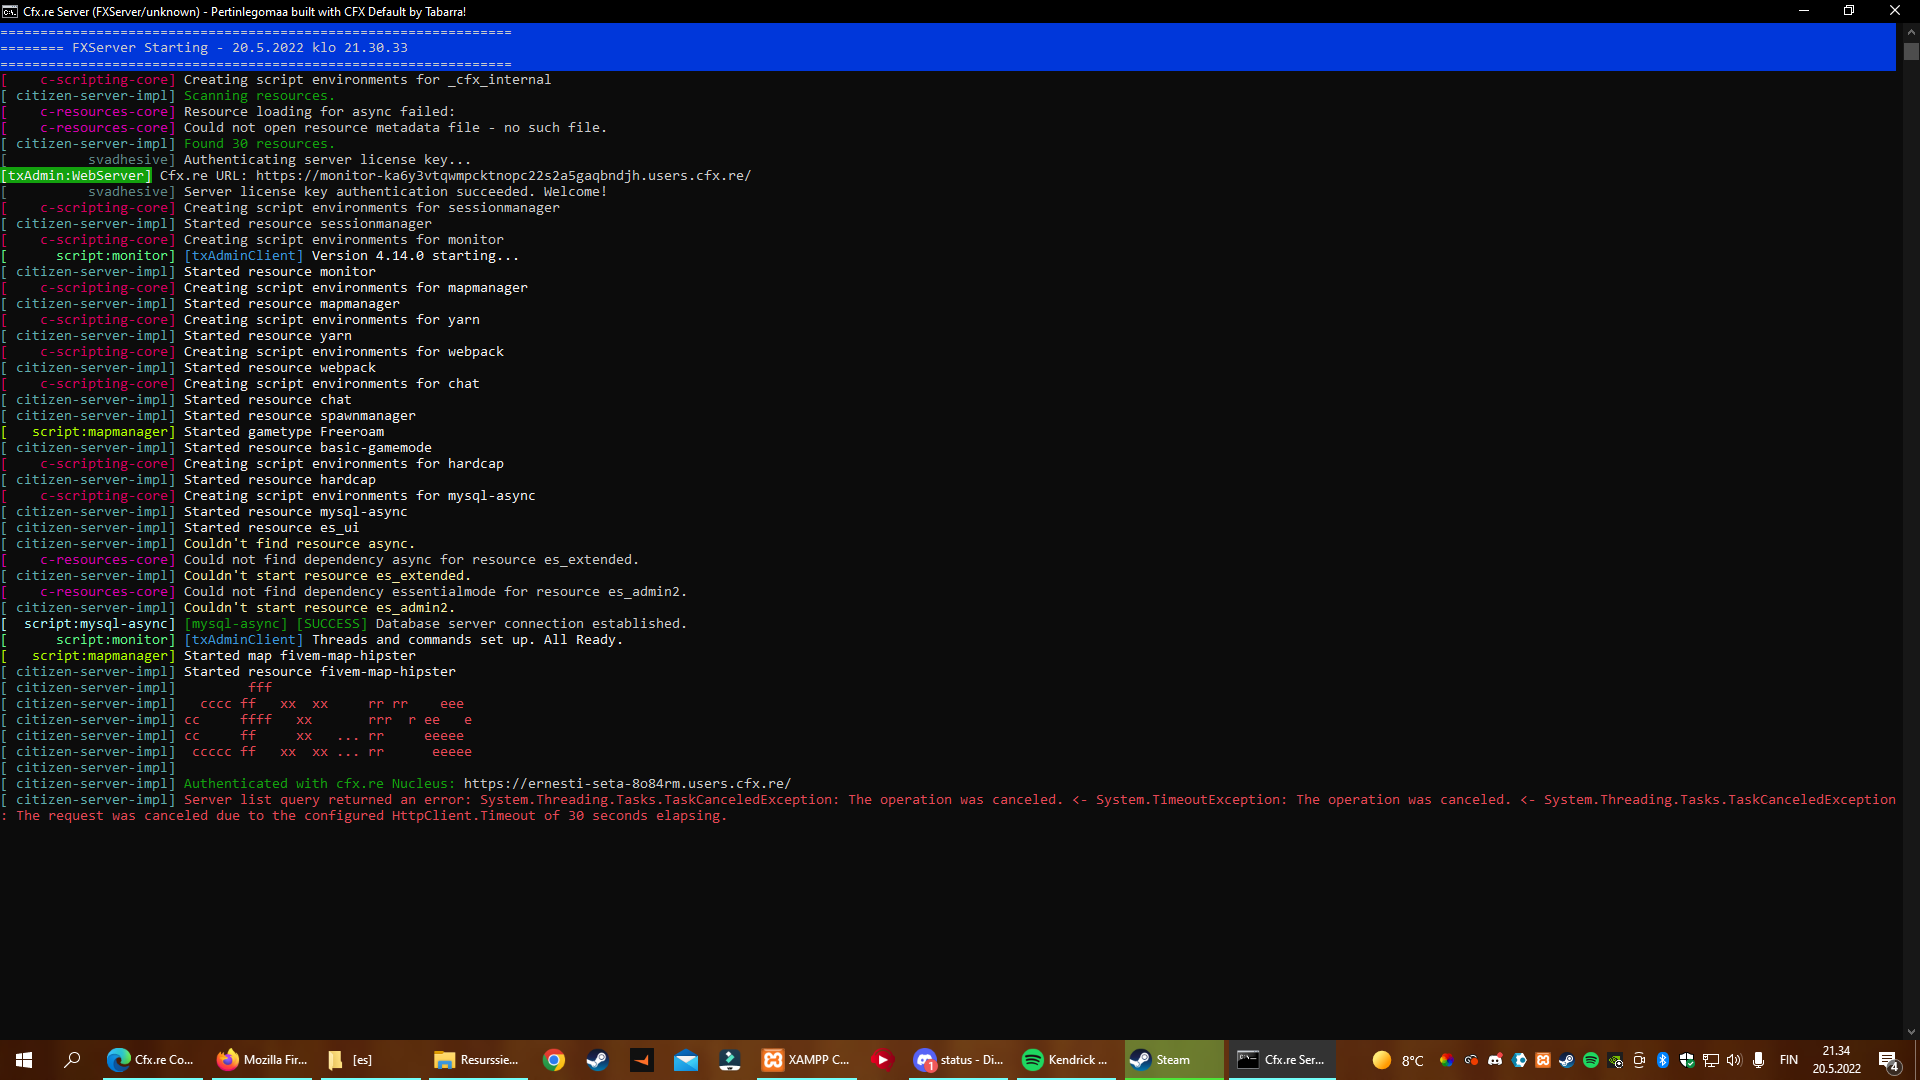
Task: Open volume control in system tray
Action: [1734, 1060]
